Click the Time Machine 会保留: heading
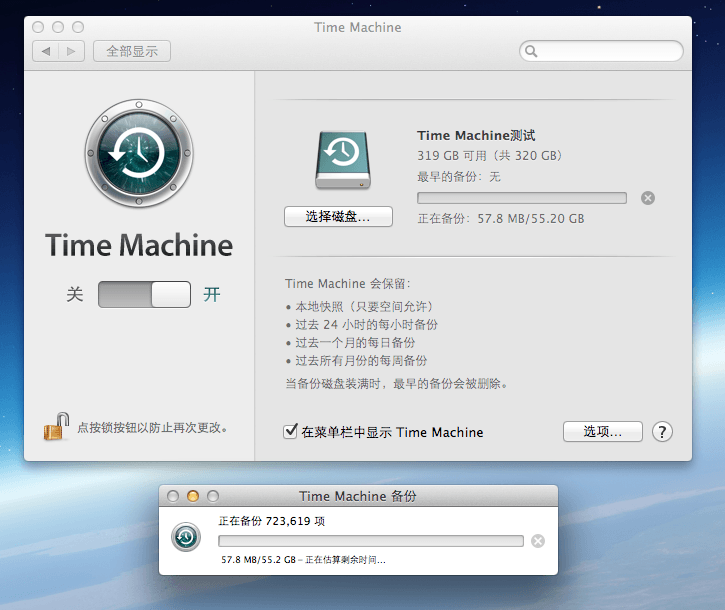Screen dimensions: 725x610 pyautogui.click(x=348, y=283)
